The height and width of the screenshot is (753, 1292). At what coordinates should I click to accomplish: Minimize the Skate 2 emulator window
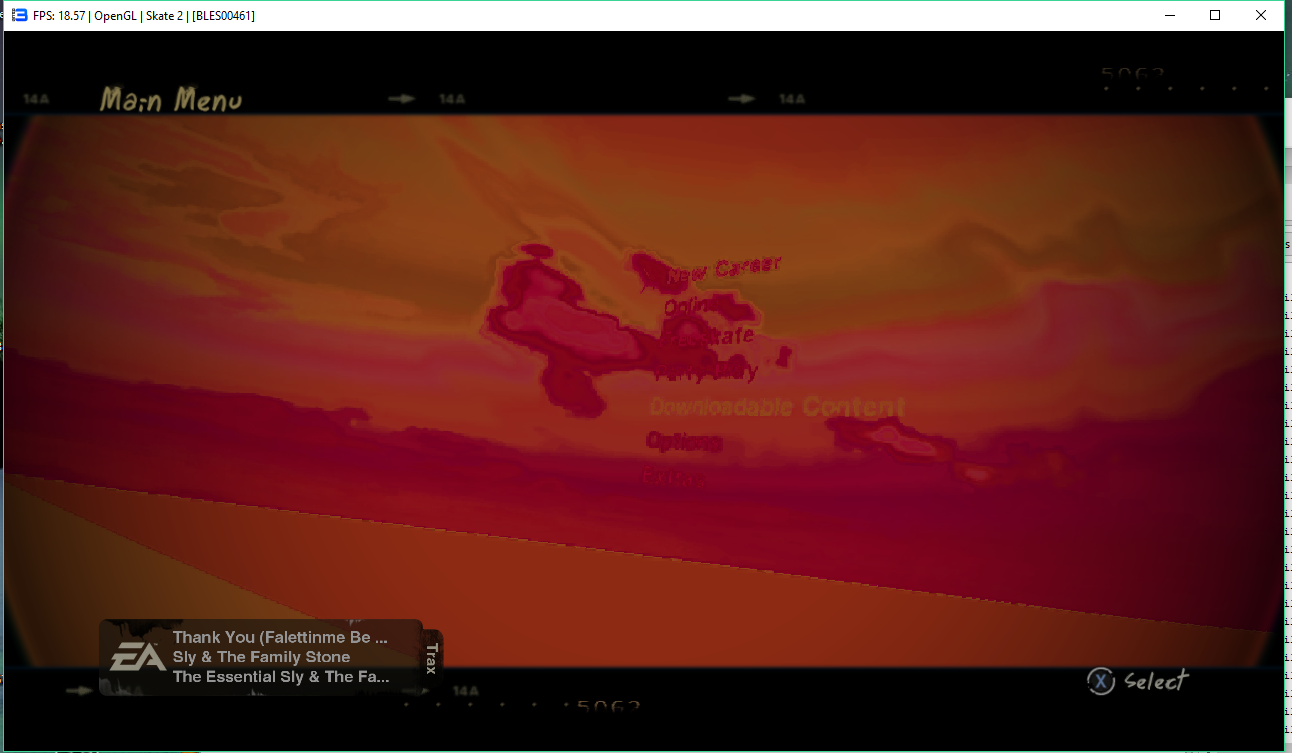point(1169,15)
